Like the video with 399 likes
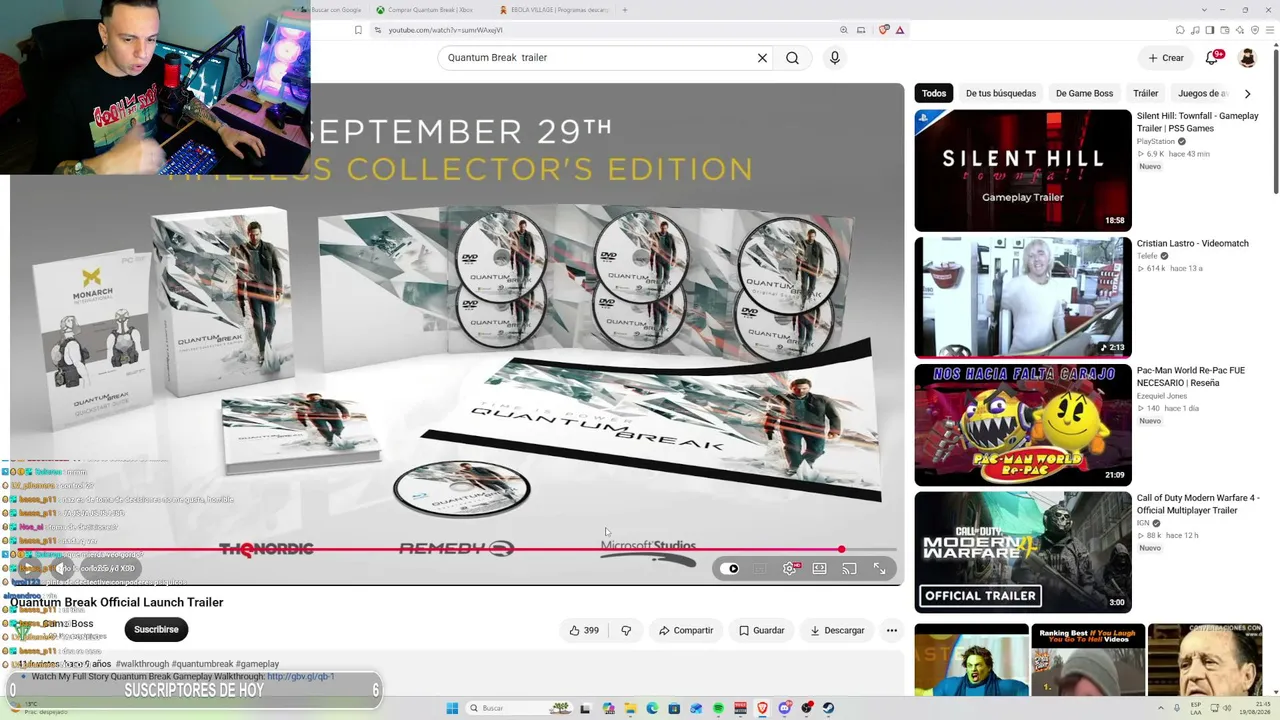The width and height of the screenshot is (1280, 720). [584, 631]
